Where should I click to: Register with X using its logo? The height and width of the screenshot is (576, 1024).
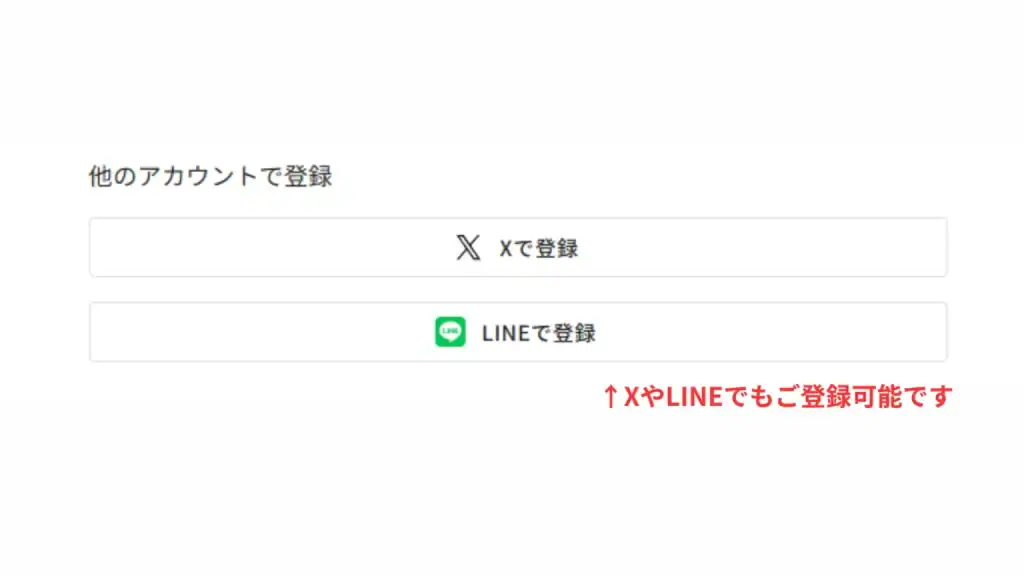tap(468, 248)
